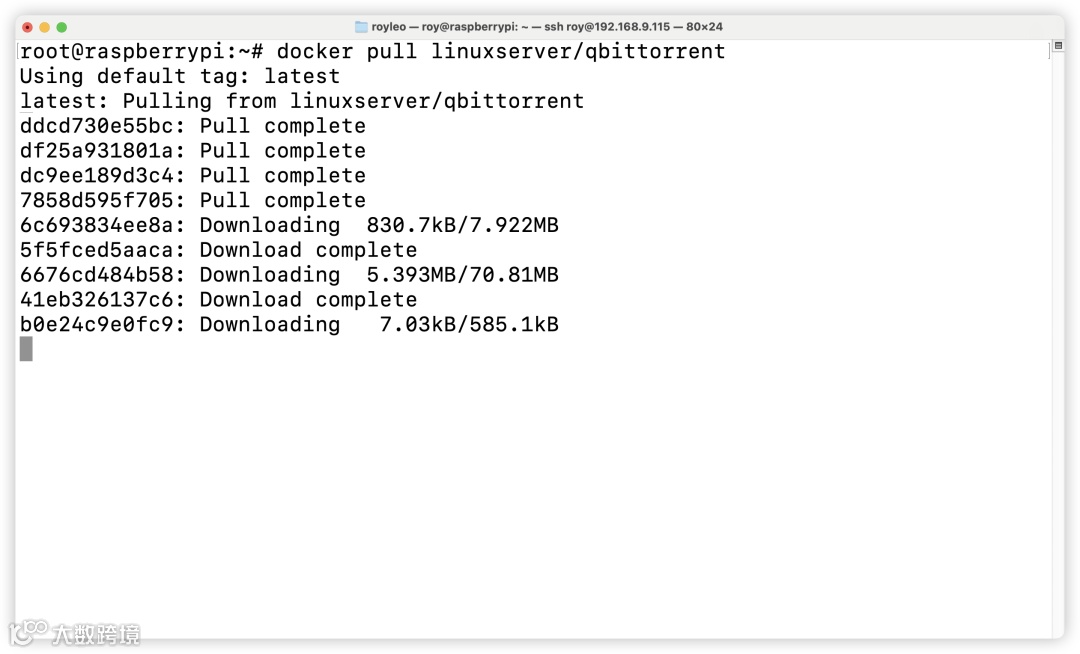Click the layer ID 5f5fced5aaca

click(x=96, y=250)
